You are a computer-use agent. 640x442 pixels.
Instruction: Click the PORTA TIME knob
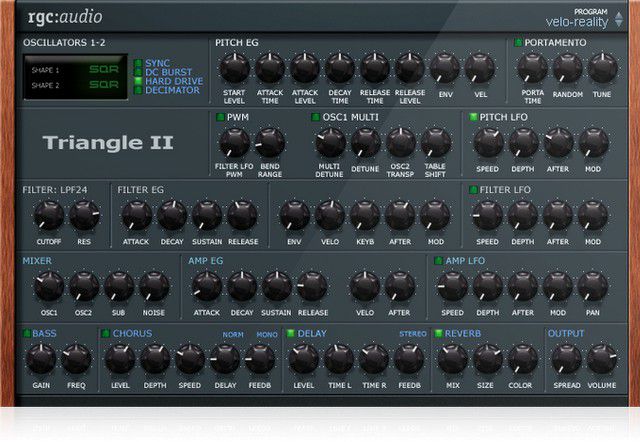click(533, 68)
